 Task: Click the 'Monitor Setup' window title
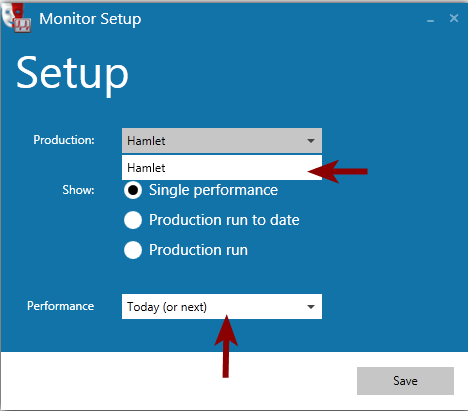(90, 19)
